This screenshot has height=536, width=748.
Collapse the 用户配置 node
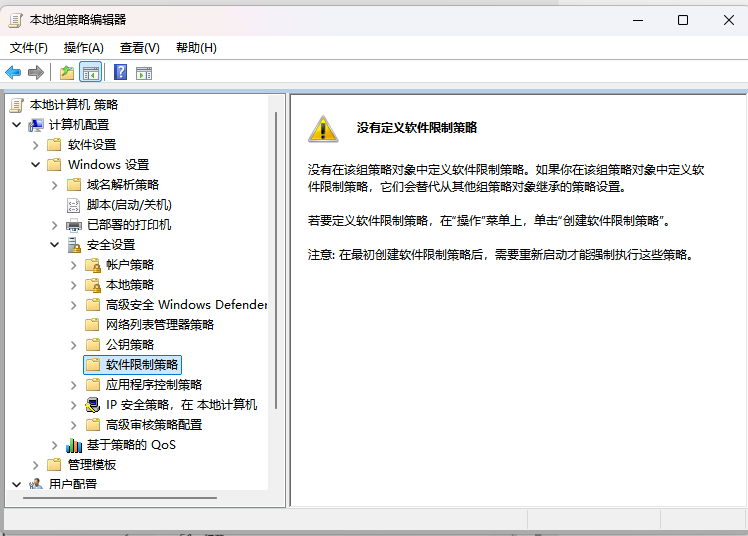tap(17, 484)
